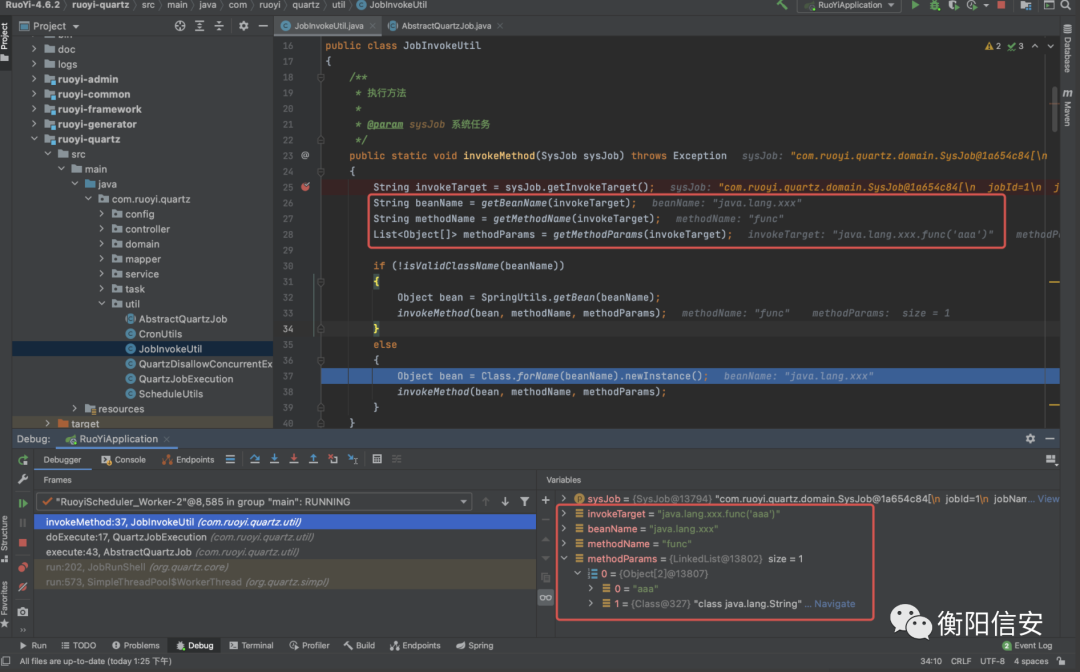Viewport: 1080px width, 672px height.
Task: Open the Maven side panel
Action: [x=1067, y=107]
